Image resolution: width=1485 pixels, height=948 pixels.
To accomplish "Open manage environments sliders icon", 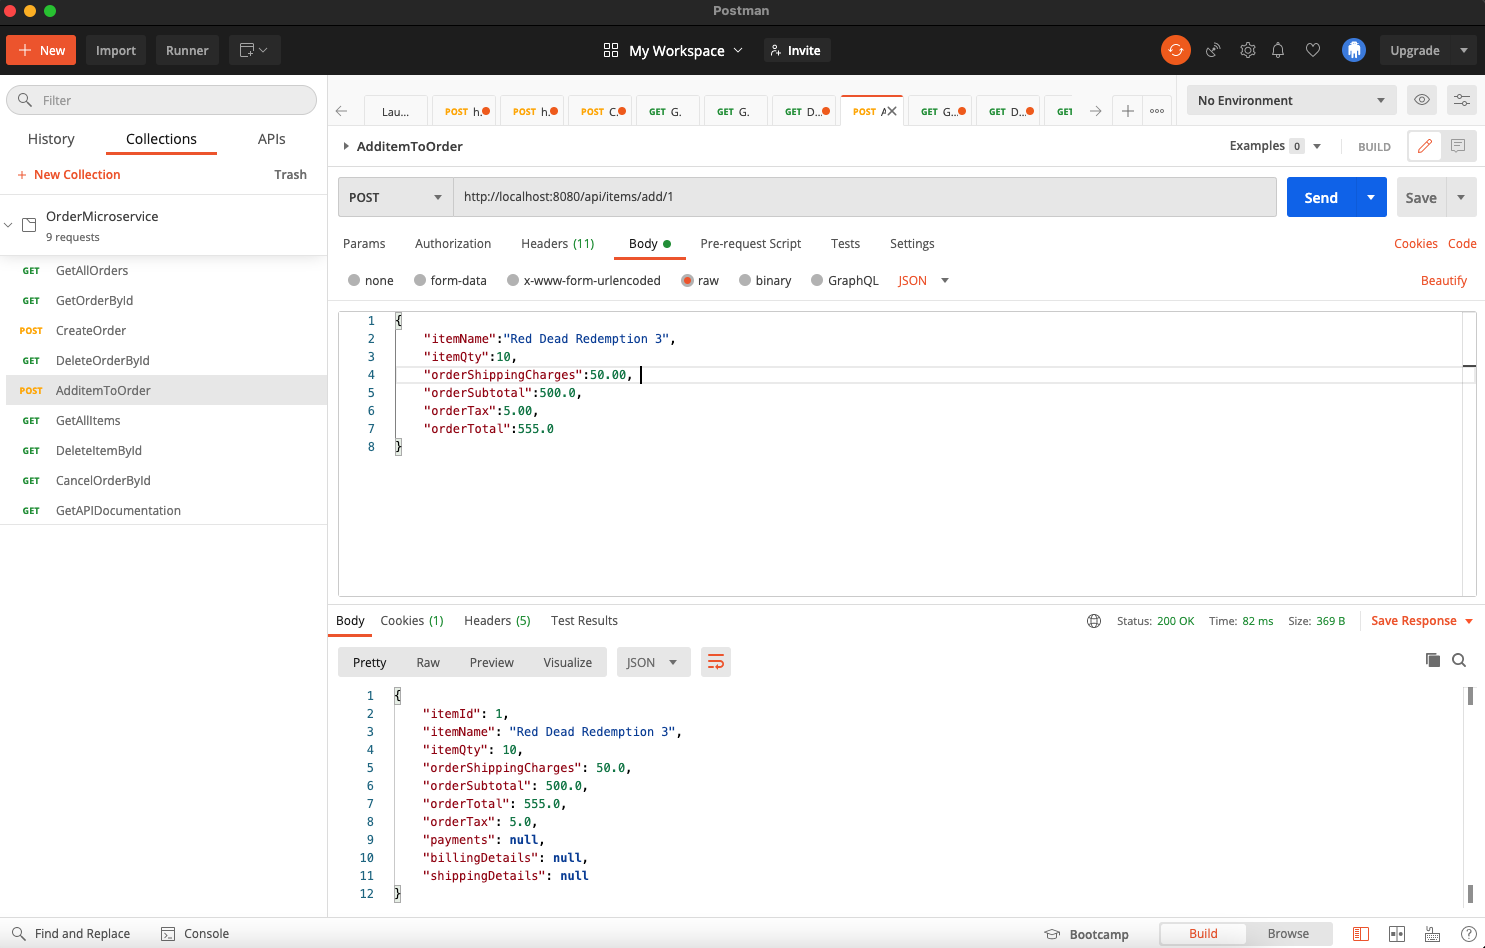I will click(x=1461, y=100).
